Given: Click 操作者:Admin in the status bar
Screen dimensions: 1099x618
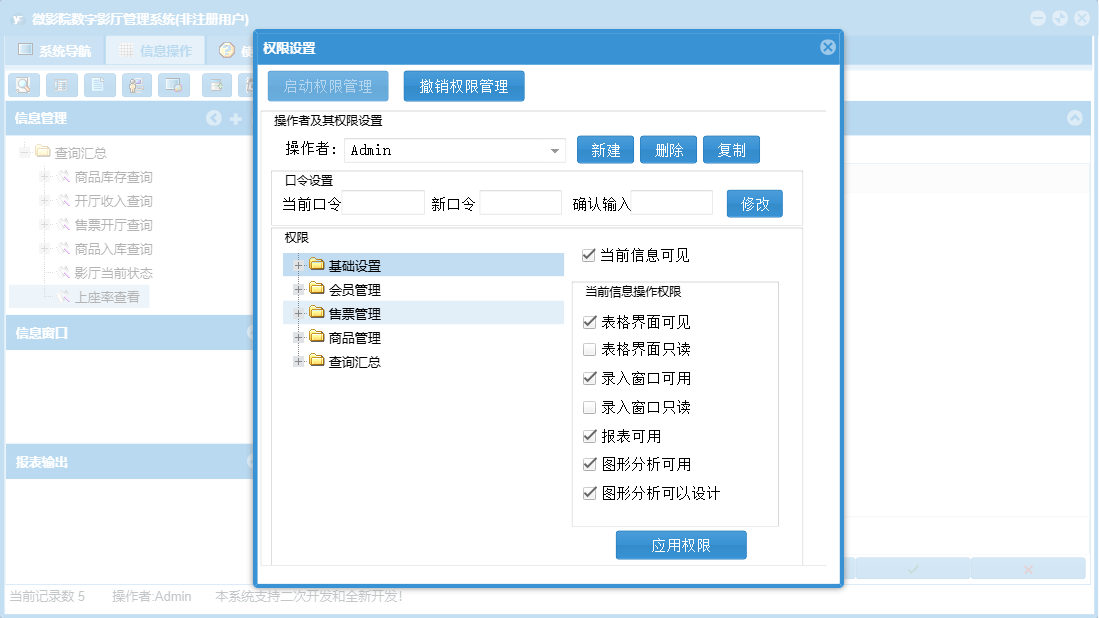Looking at the screenshot, I should [x=151, y=596].
